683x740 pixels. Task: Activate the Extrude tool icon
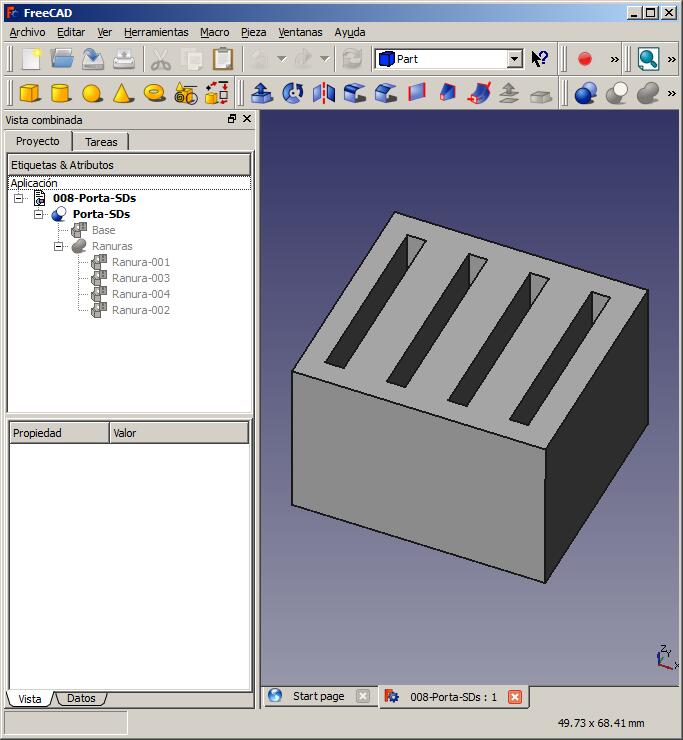point(262,93)
